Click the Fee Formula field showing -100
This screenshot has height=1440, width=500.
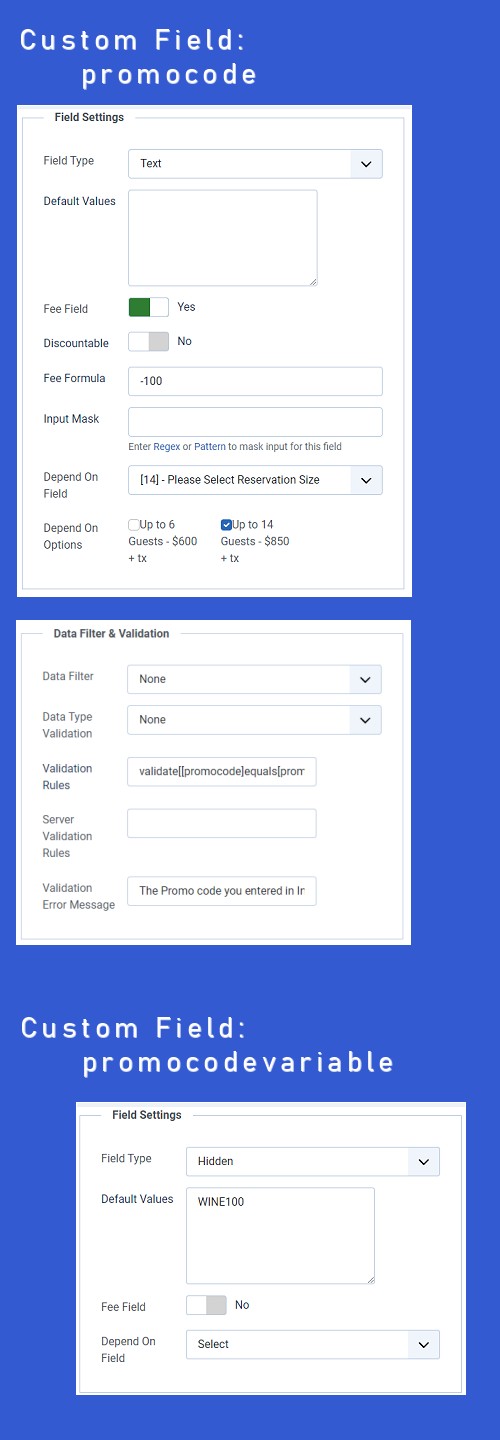[x=255, y=381]
